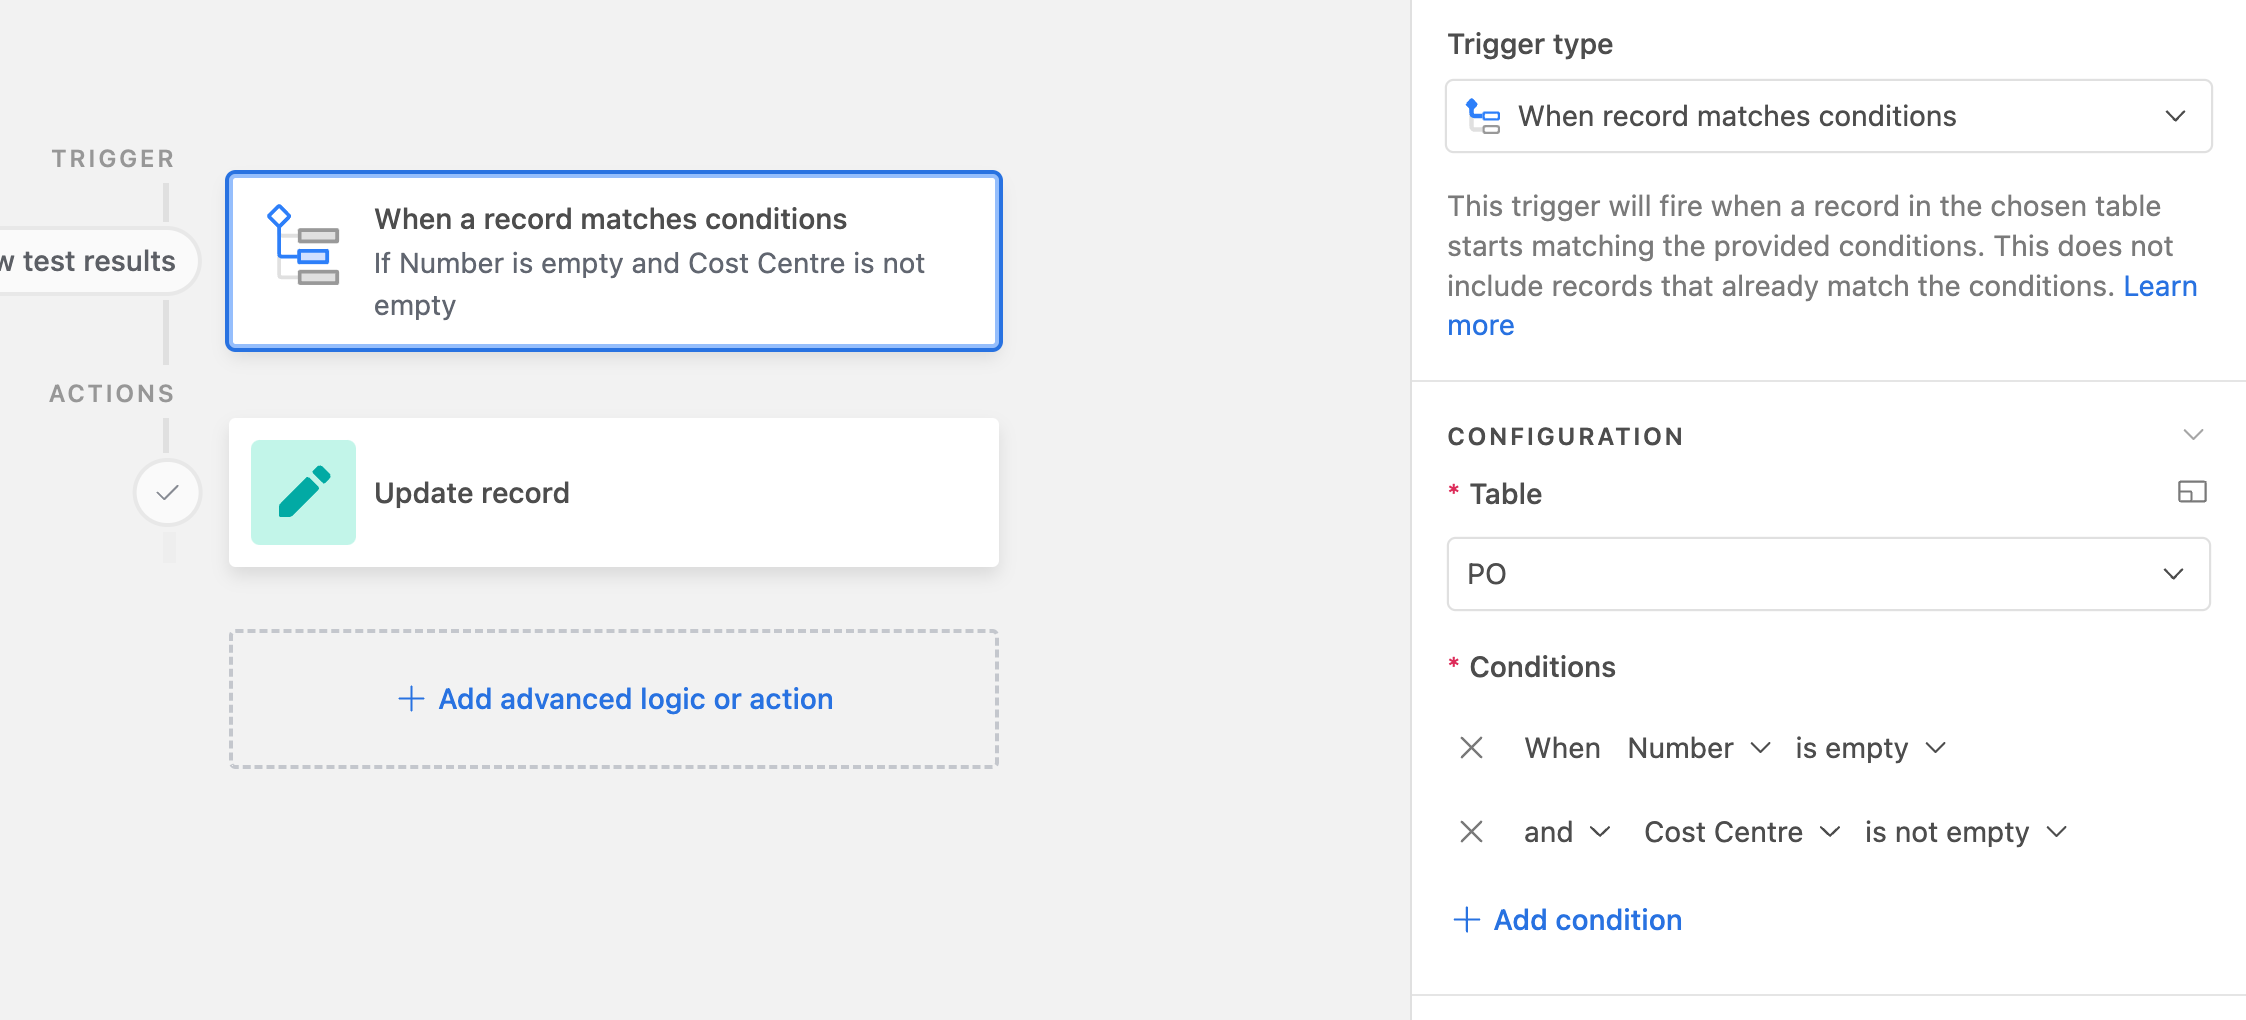Remove the Cost Centre condition

click(x=1471, y=832)
